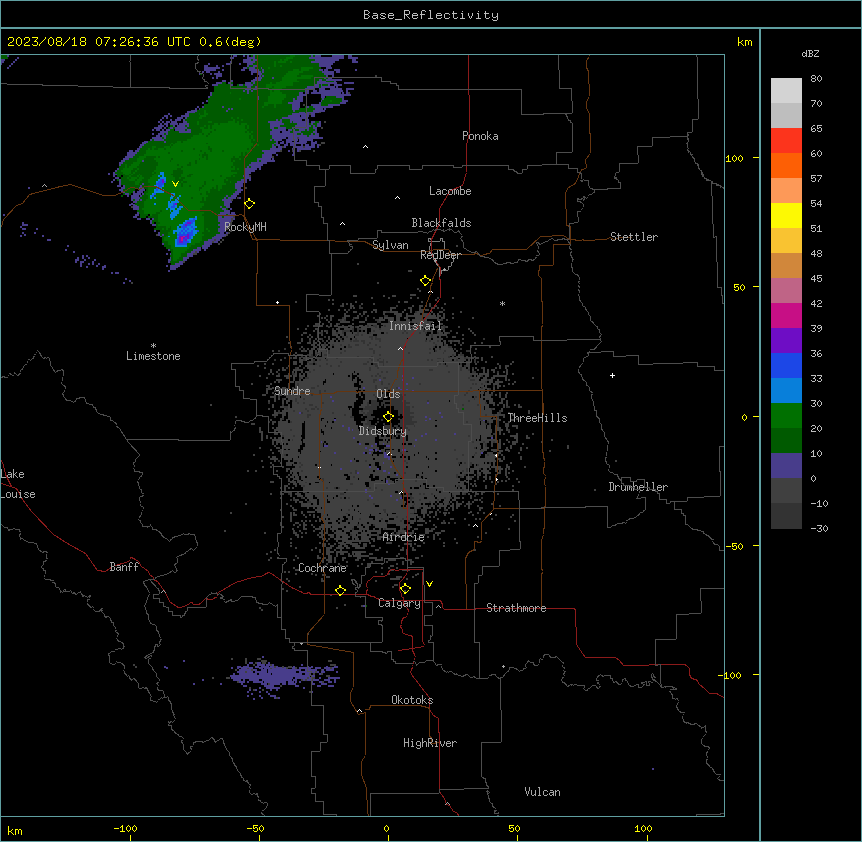Screen dimensions: 862x842
Task: Select the Didsbury city label
Action: click(x=383, y=431)
